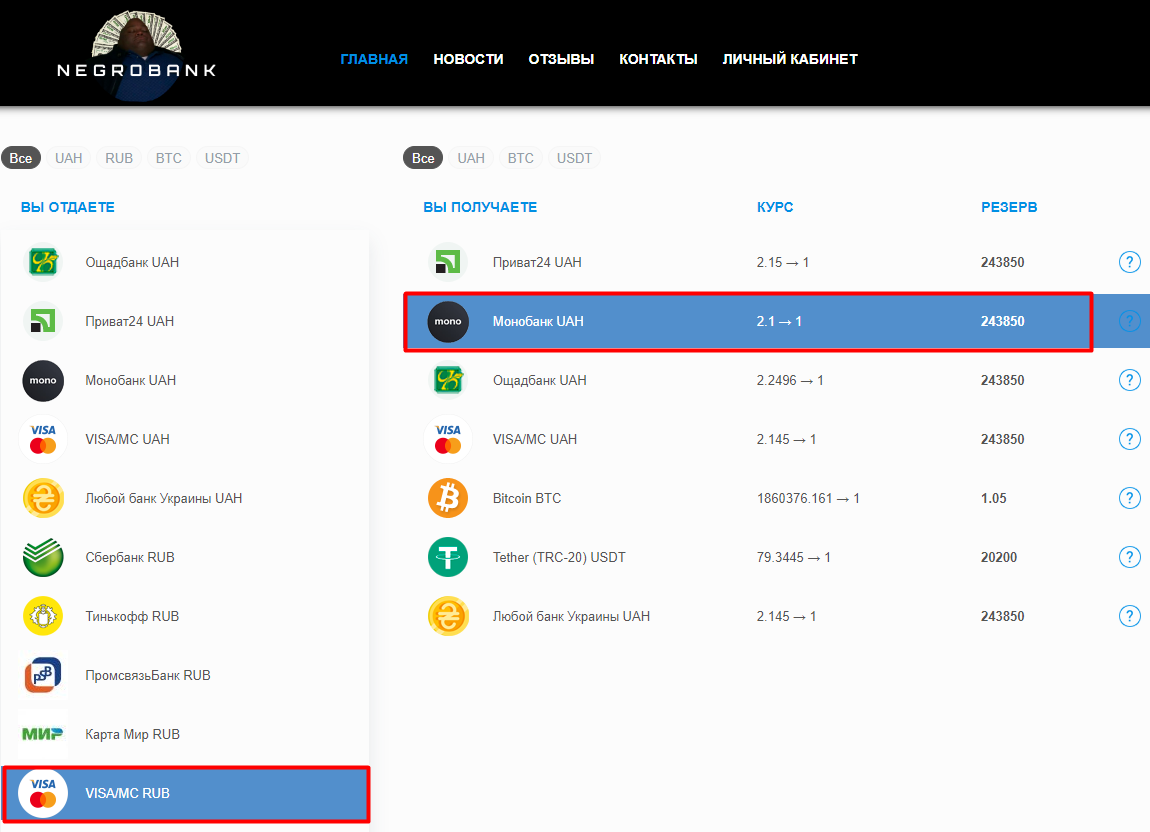Select the Все filter in the give column
This screenshot has width=1150, height=832.
pyautogui.click(x=21, y=158)
